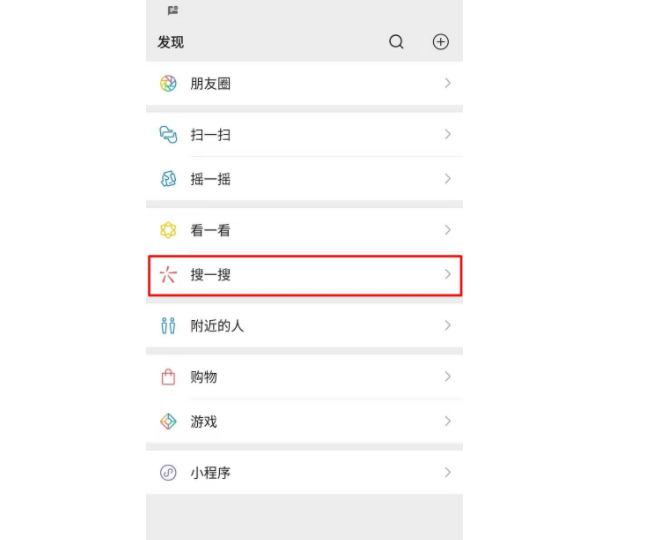
Task: Tap the Shopping (购物) bag icon
Action: (x=168, y=377)
